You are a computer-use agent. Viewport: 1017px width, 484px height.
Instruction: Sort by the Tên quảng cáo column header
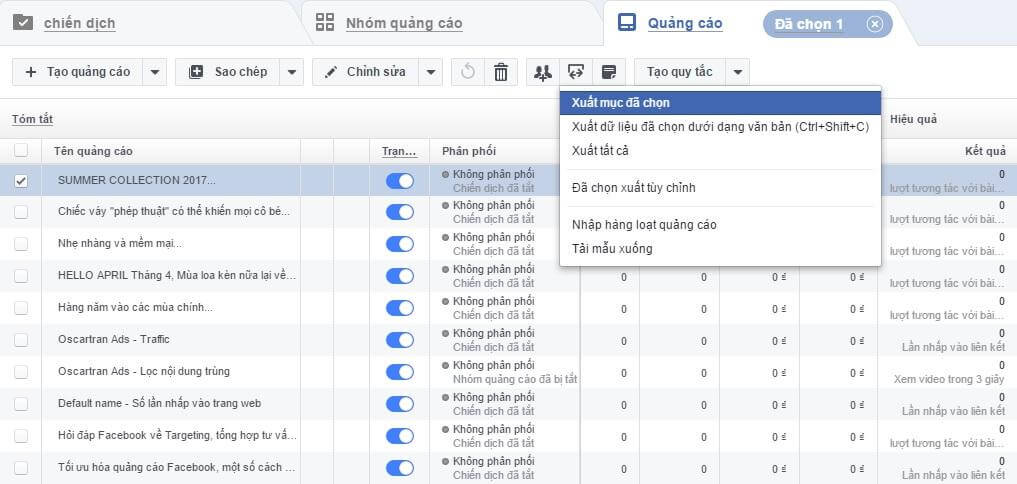coord(93,151)
